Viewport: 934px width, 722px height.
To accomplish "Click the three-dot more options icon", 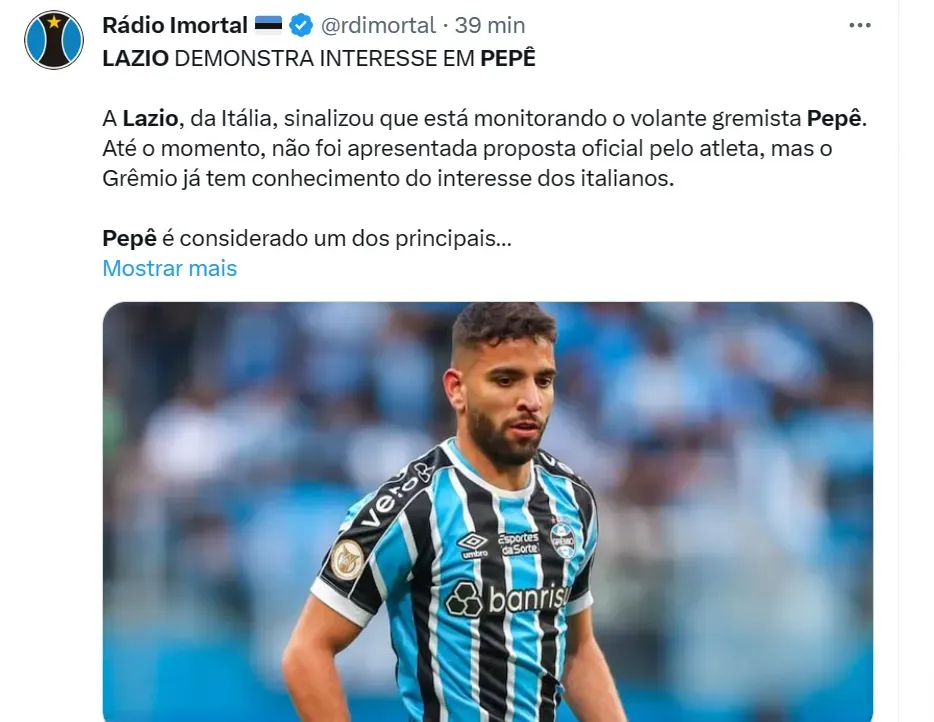I will point(860,25).
